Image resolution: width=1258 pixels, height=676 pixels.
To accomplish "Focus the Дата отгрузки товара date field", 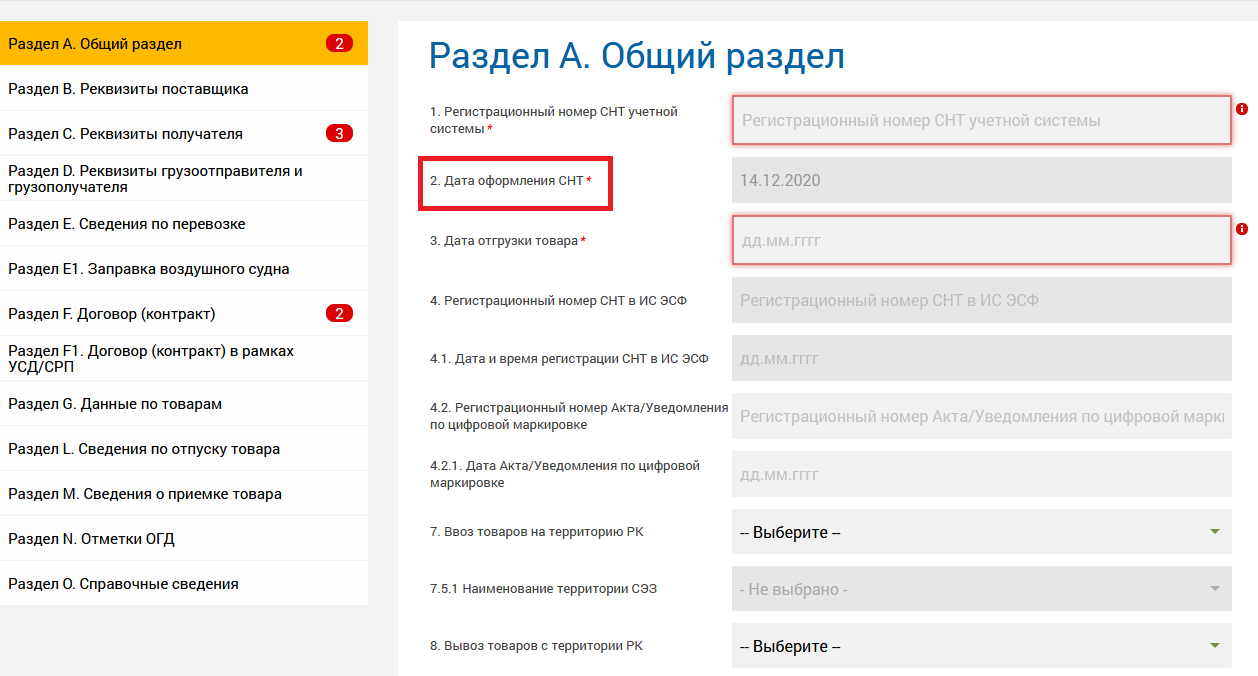I will [x=982, y=240].
